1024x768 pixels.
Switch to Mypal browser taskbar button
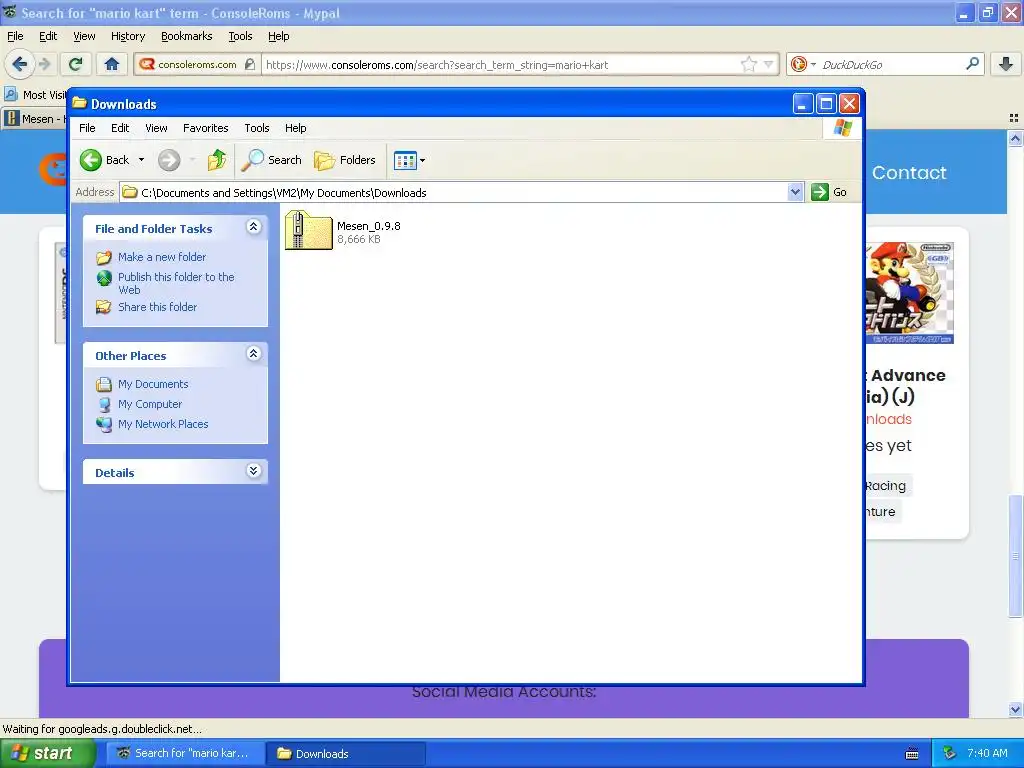185,754
